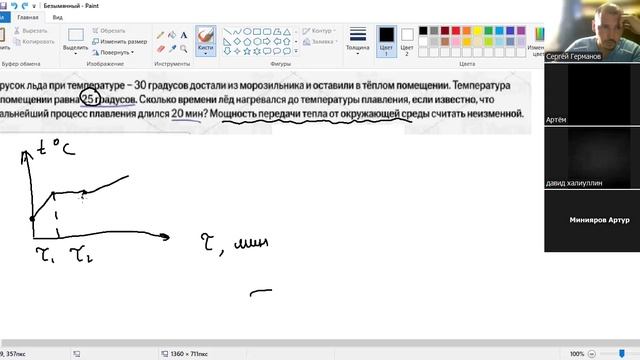Open the Кисти brushes dropdown arrow

pyautogui.click(x=206, y=54)
